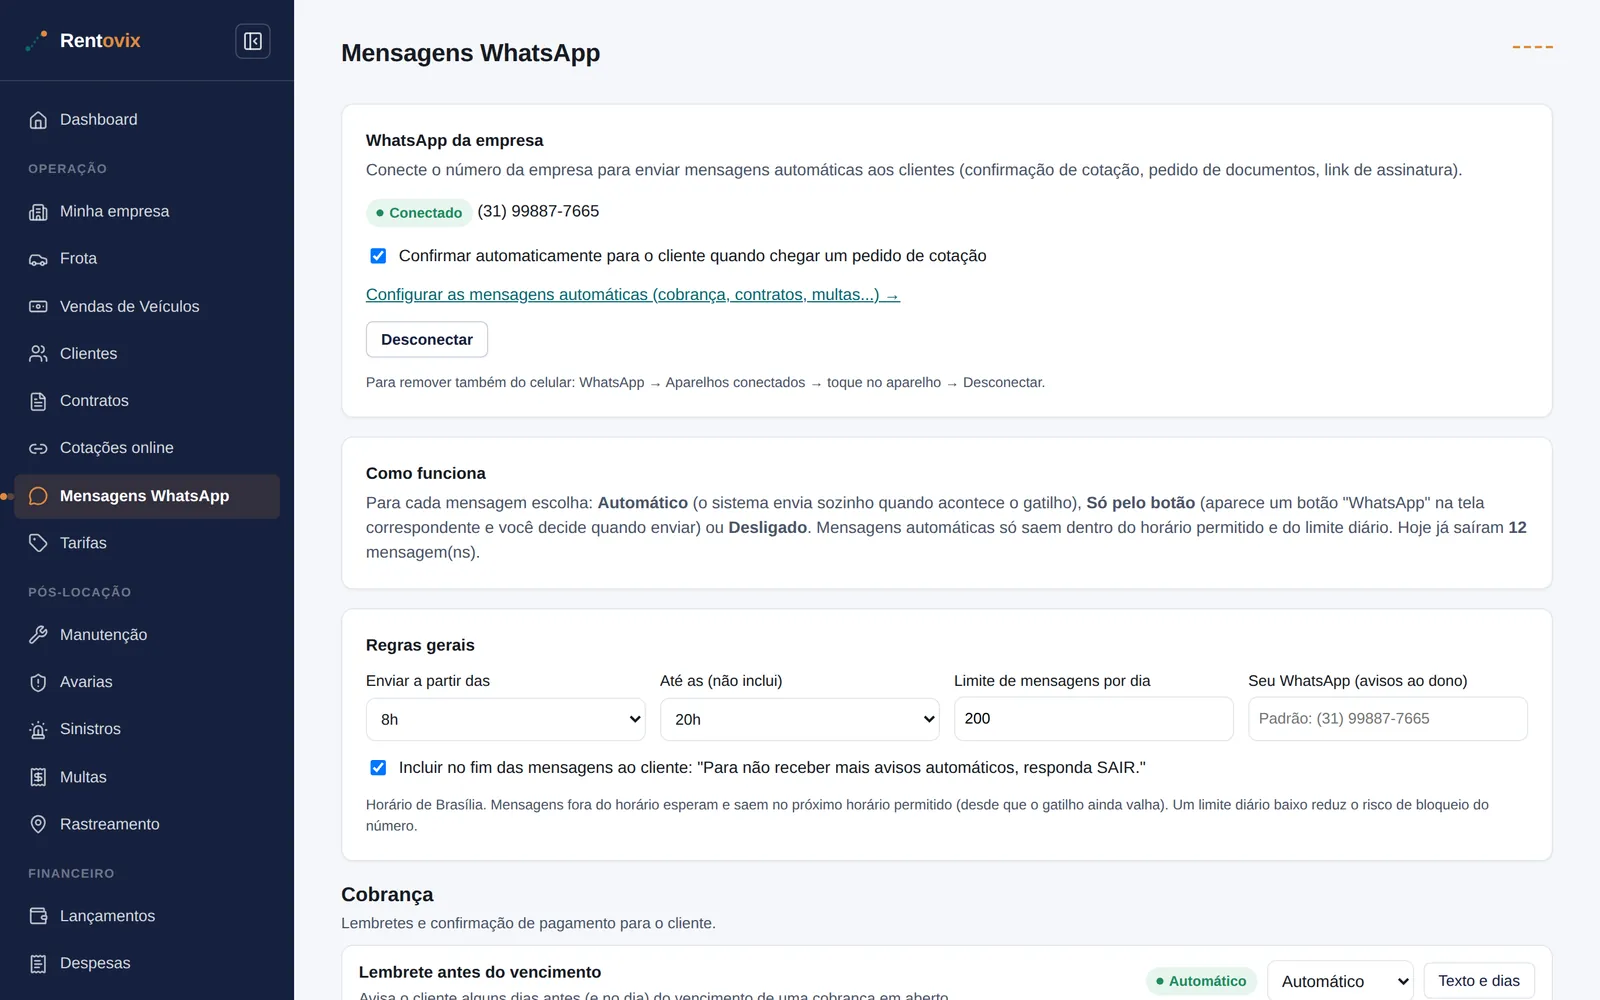Click the 'Seu WhatsApp' owner number field

(1388, 719)
